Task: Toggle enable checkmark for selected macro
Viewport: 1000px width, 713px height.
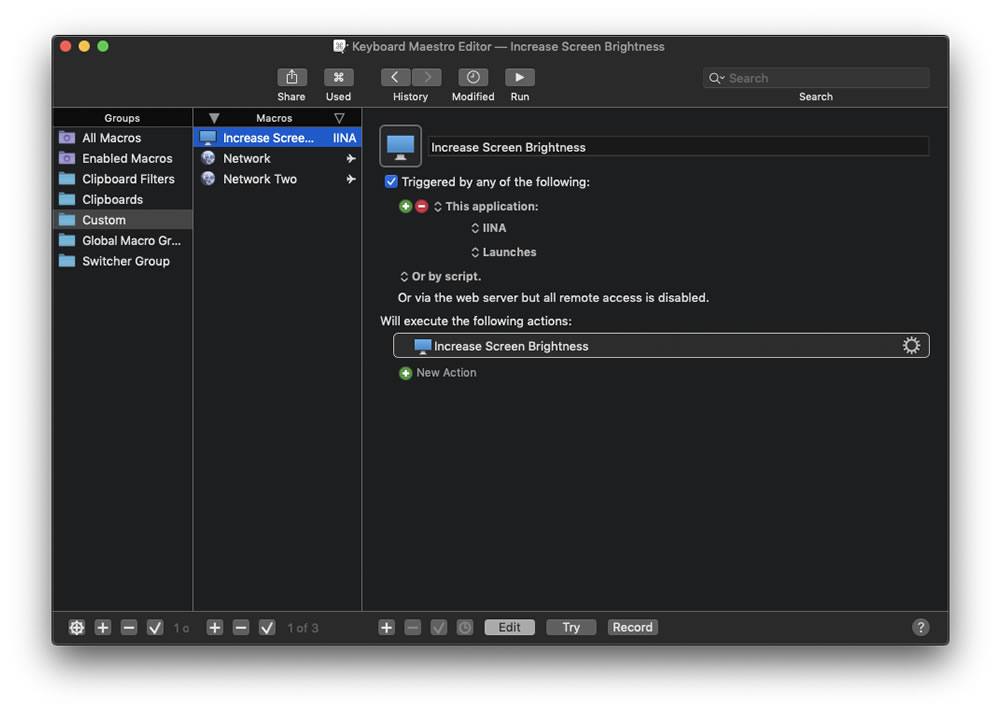Action: (x=267, y=628)
